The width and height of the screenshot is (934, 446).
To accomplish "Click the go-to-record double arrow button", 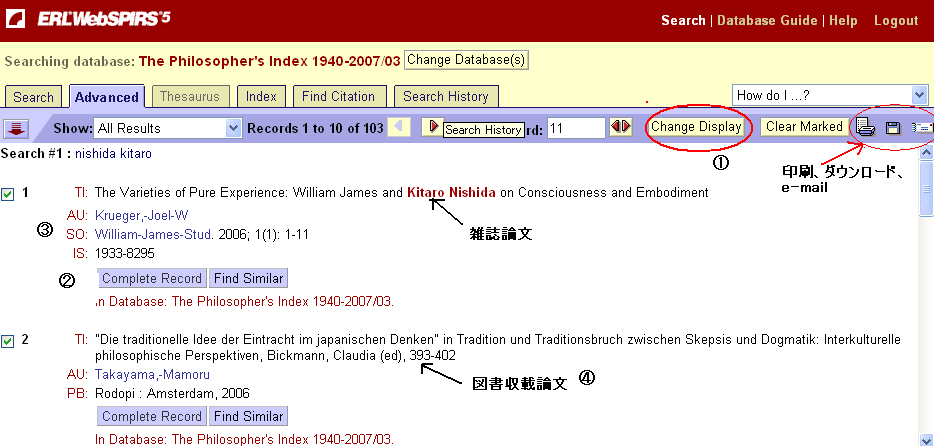I will tap(621, 126).
